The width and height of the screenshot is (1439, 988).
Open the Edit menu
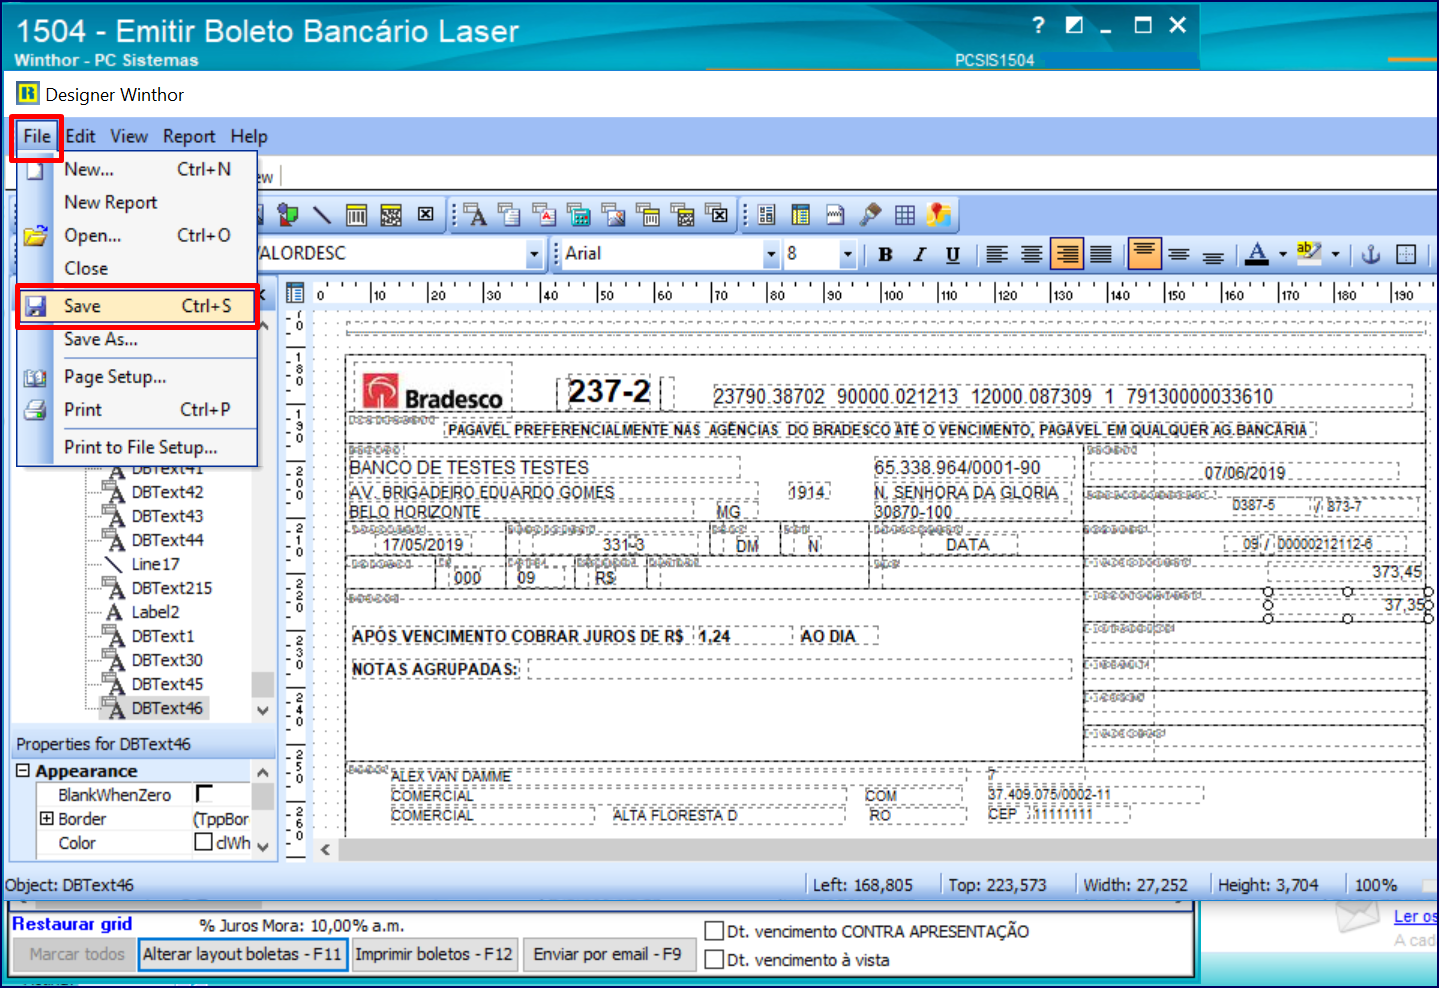pyautogui.click(x=81, y=136)
